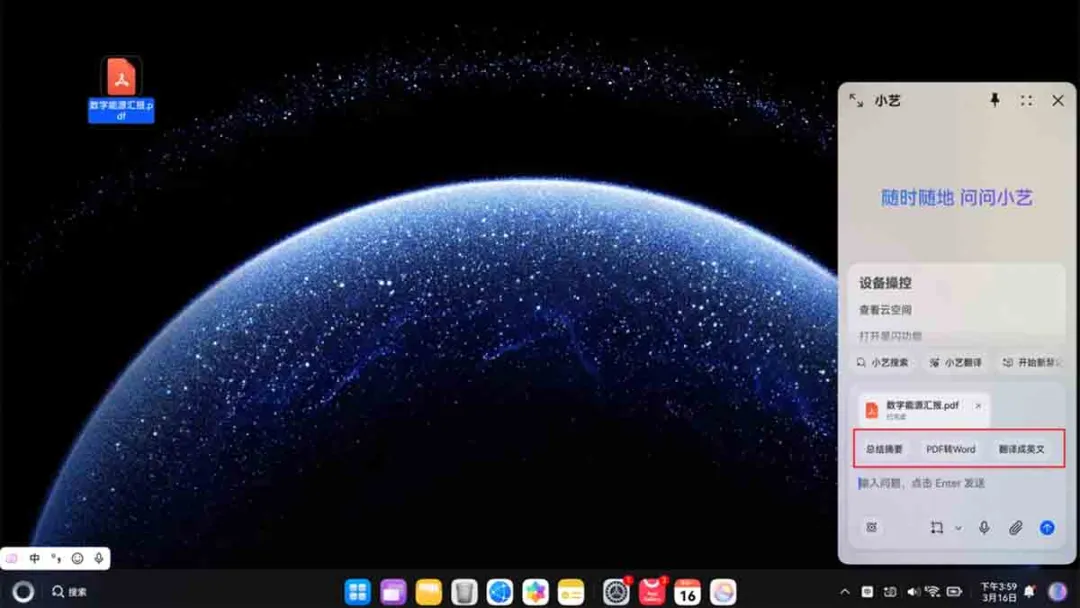The image size is (1080, 608).
Task: Open the Wi-Fi network tray icon
Action: (x=933, y=591)
